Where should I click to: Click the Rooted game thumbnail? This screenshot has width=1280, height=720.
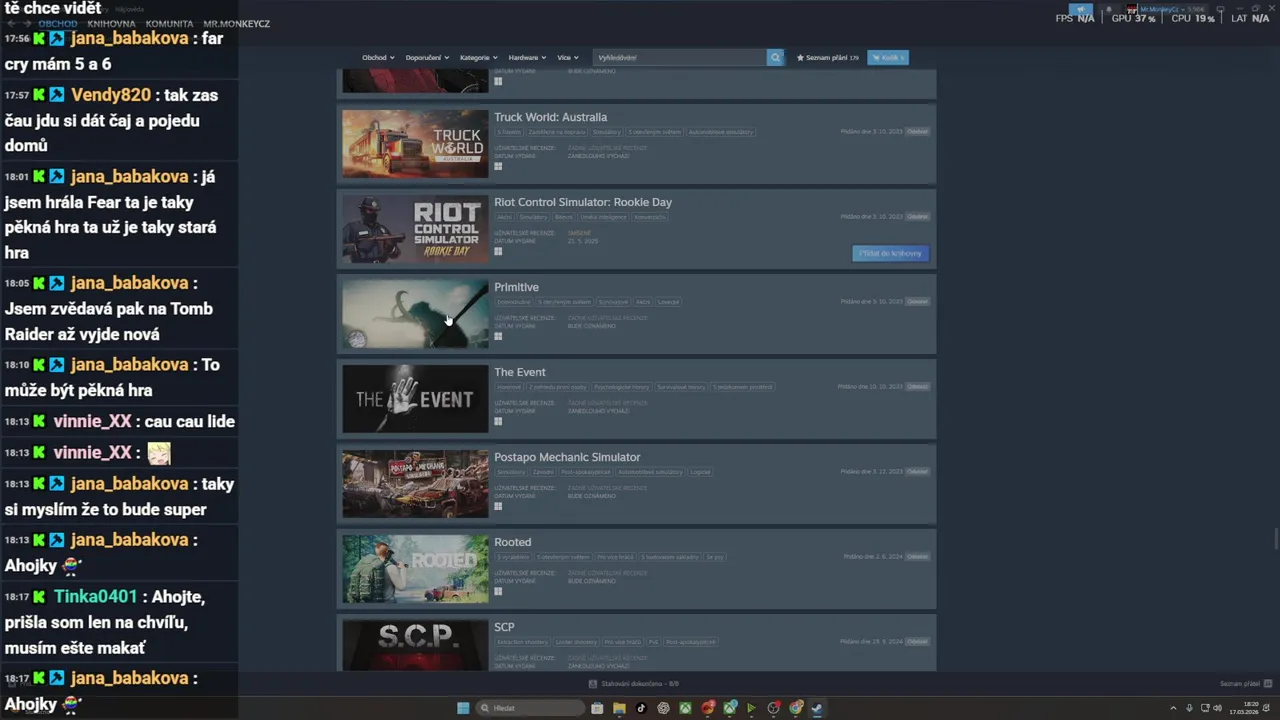coord(415,569)
